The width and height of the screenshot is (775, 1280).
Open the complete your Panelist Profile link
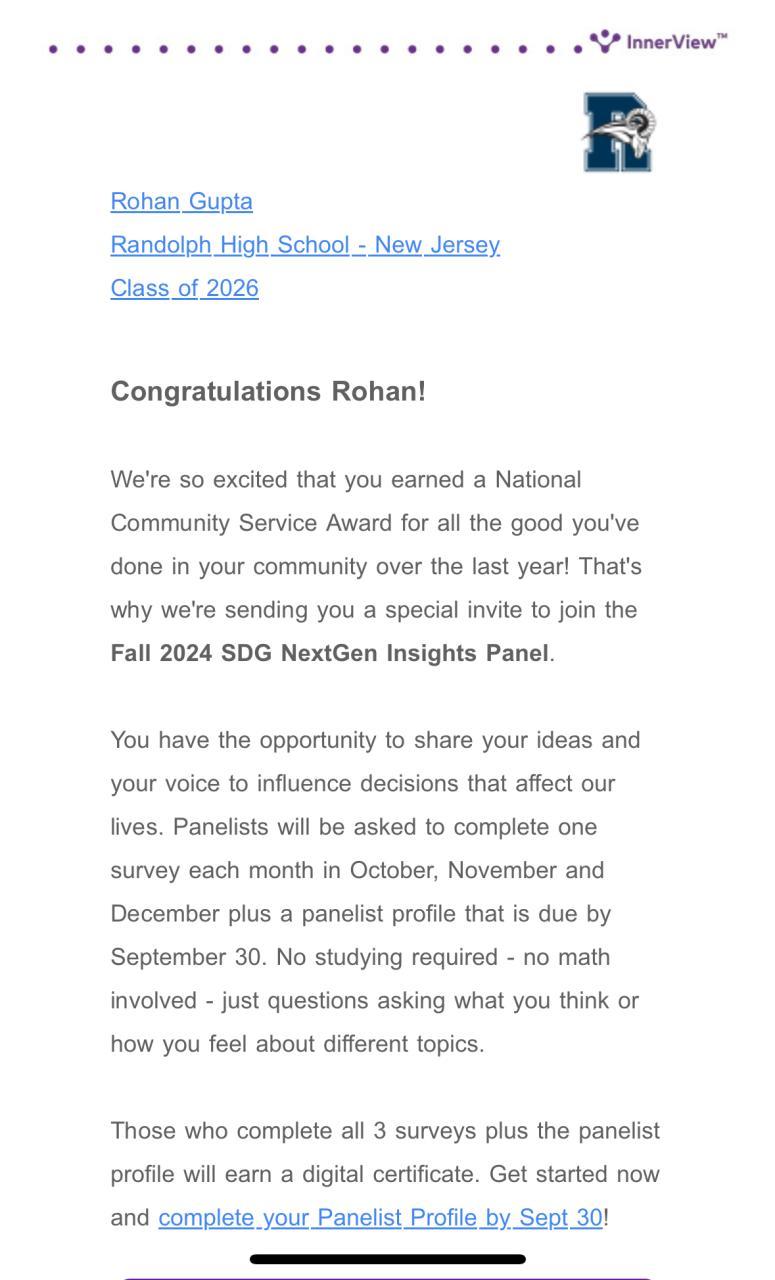click(x=380, y=1217)
